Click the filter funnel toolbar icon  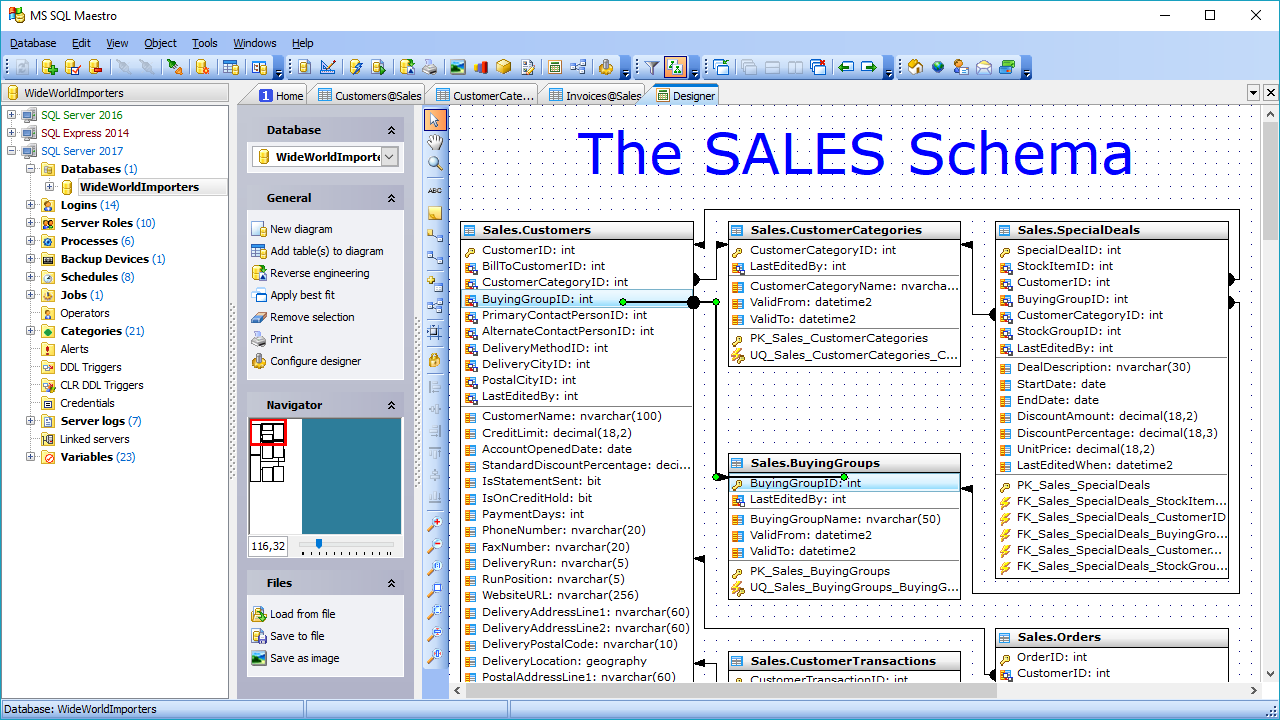(x=651, y=67)
